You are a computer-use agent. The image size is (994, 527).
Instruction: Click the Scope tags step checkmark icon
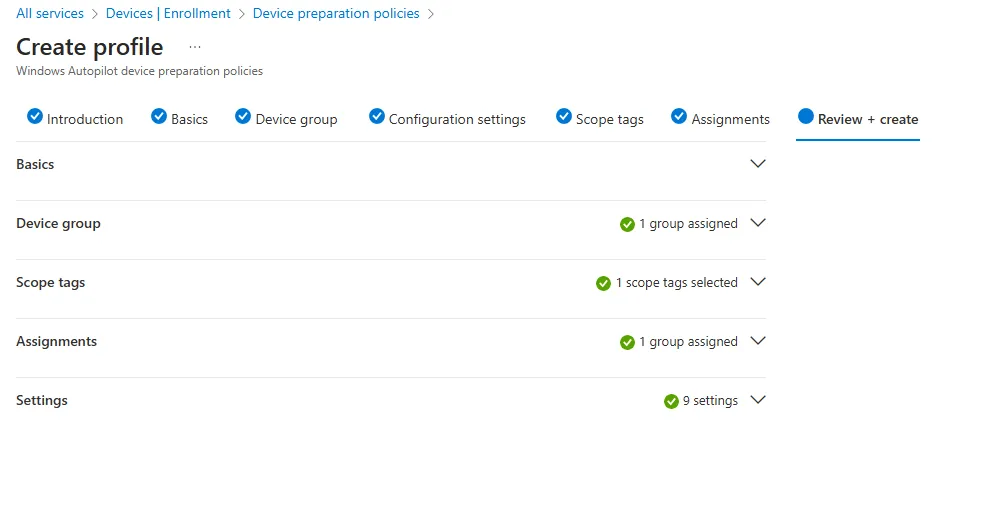564,117
